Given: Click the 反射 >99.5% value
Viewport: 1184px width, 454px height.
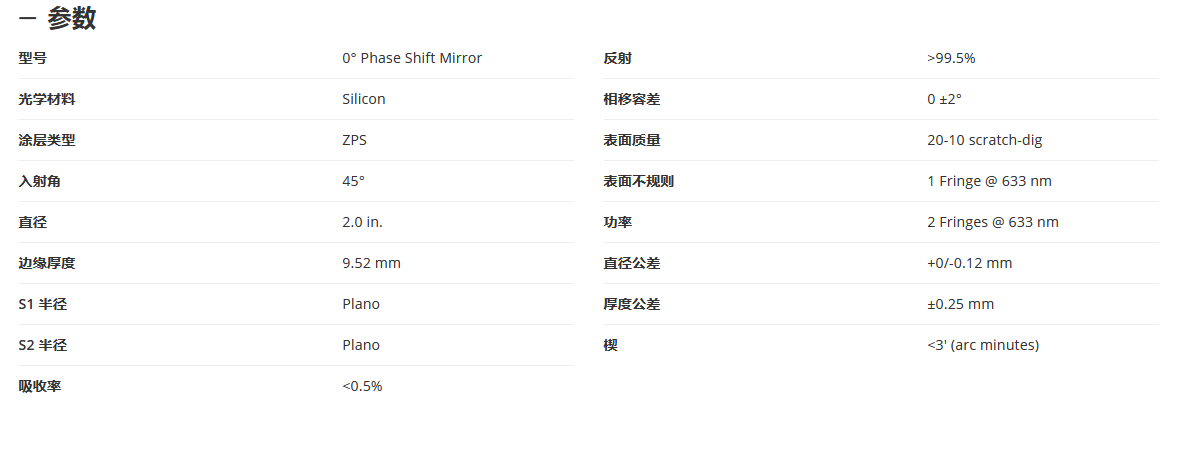Looking at the screenshot, I should click(x=951, y=58).
